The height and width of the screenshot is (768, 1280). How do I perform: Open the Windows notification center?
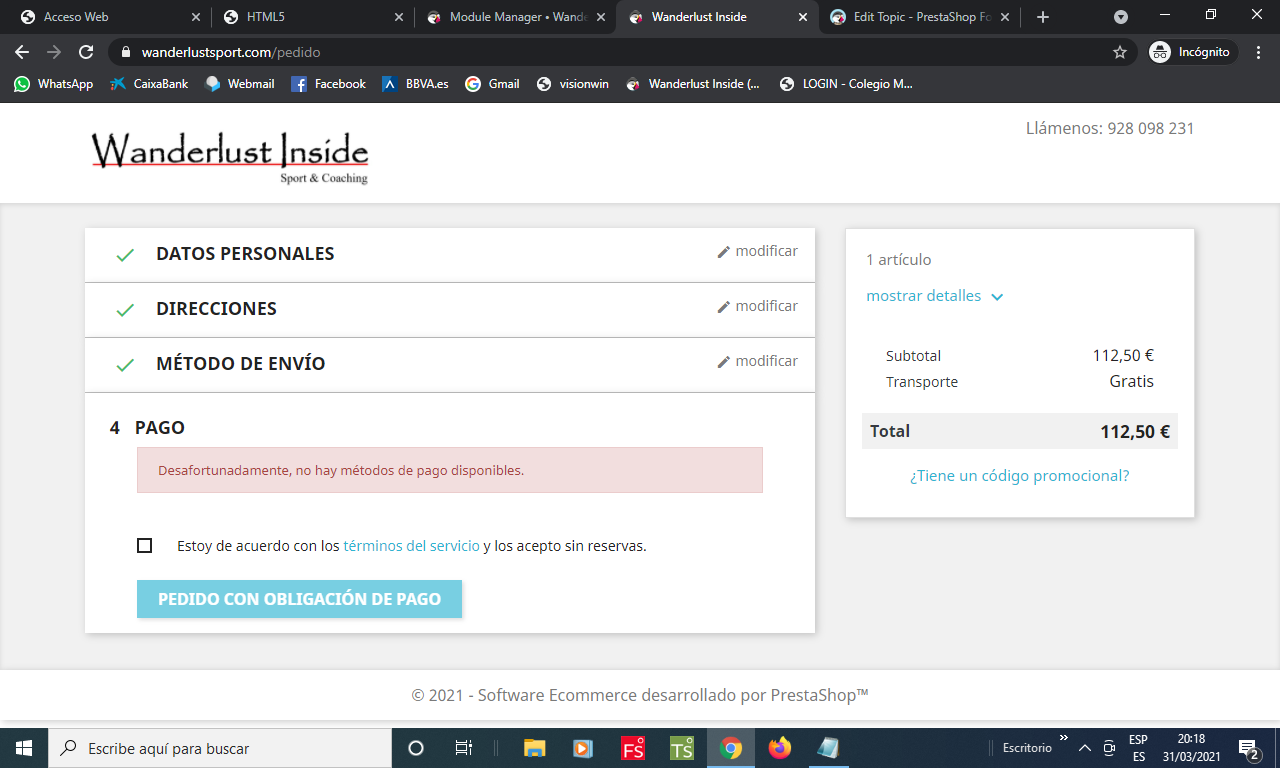click(1249, 748)
